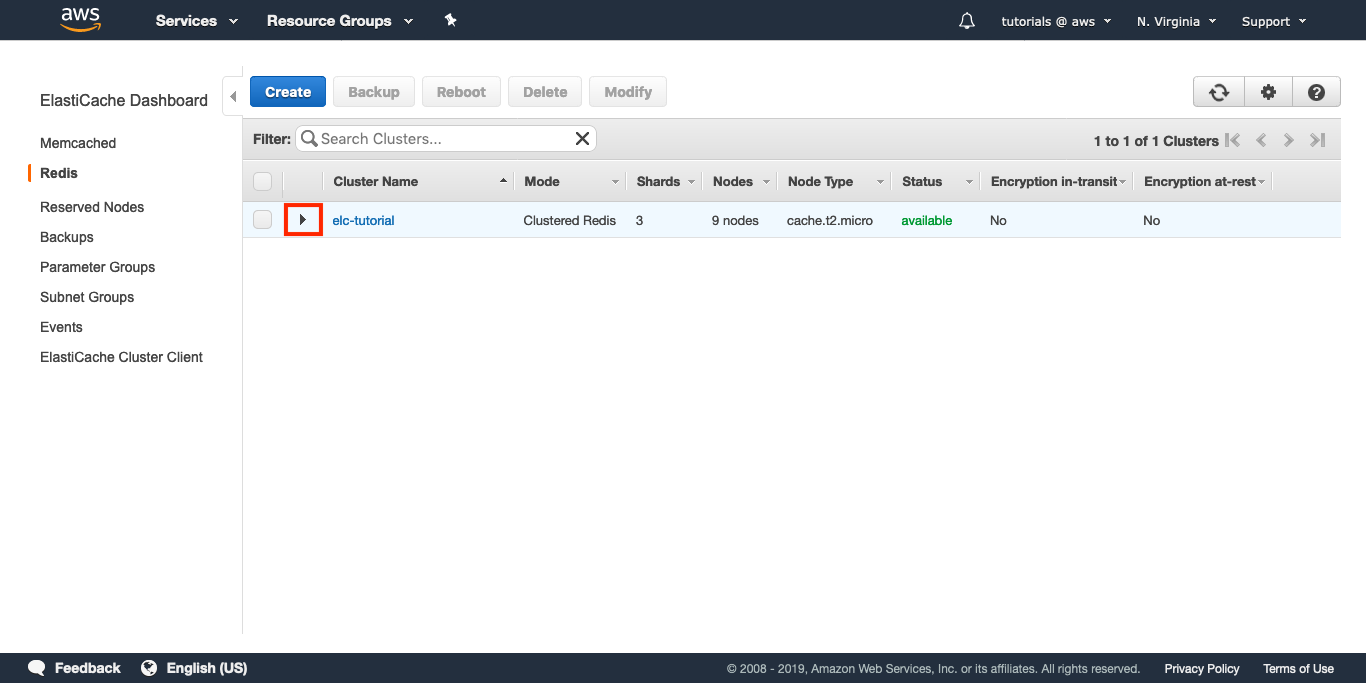Open the N. Virginia region dropdown
This screenshot has height=683, width=1366.
(1176, 21)
